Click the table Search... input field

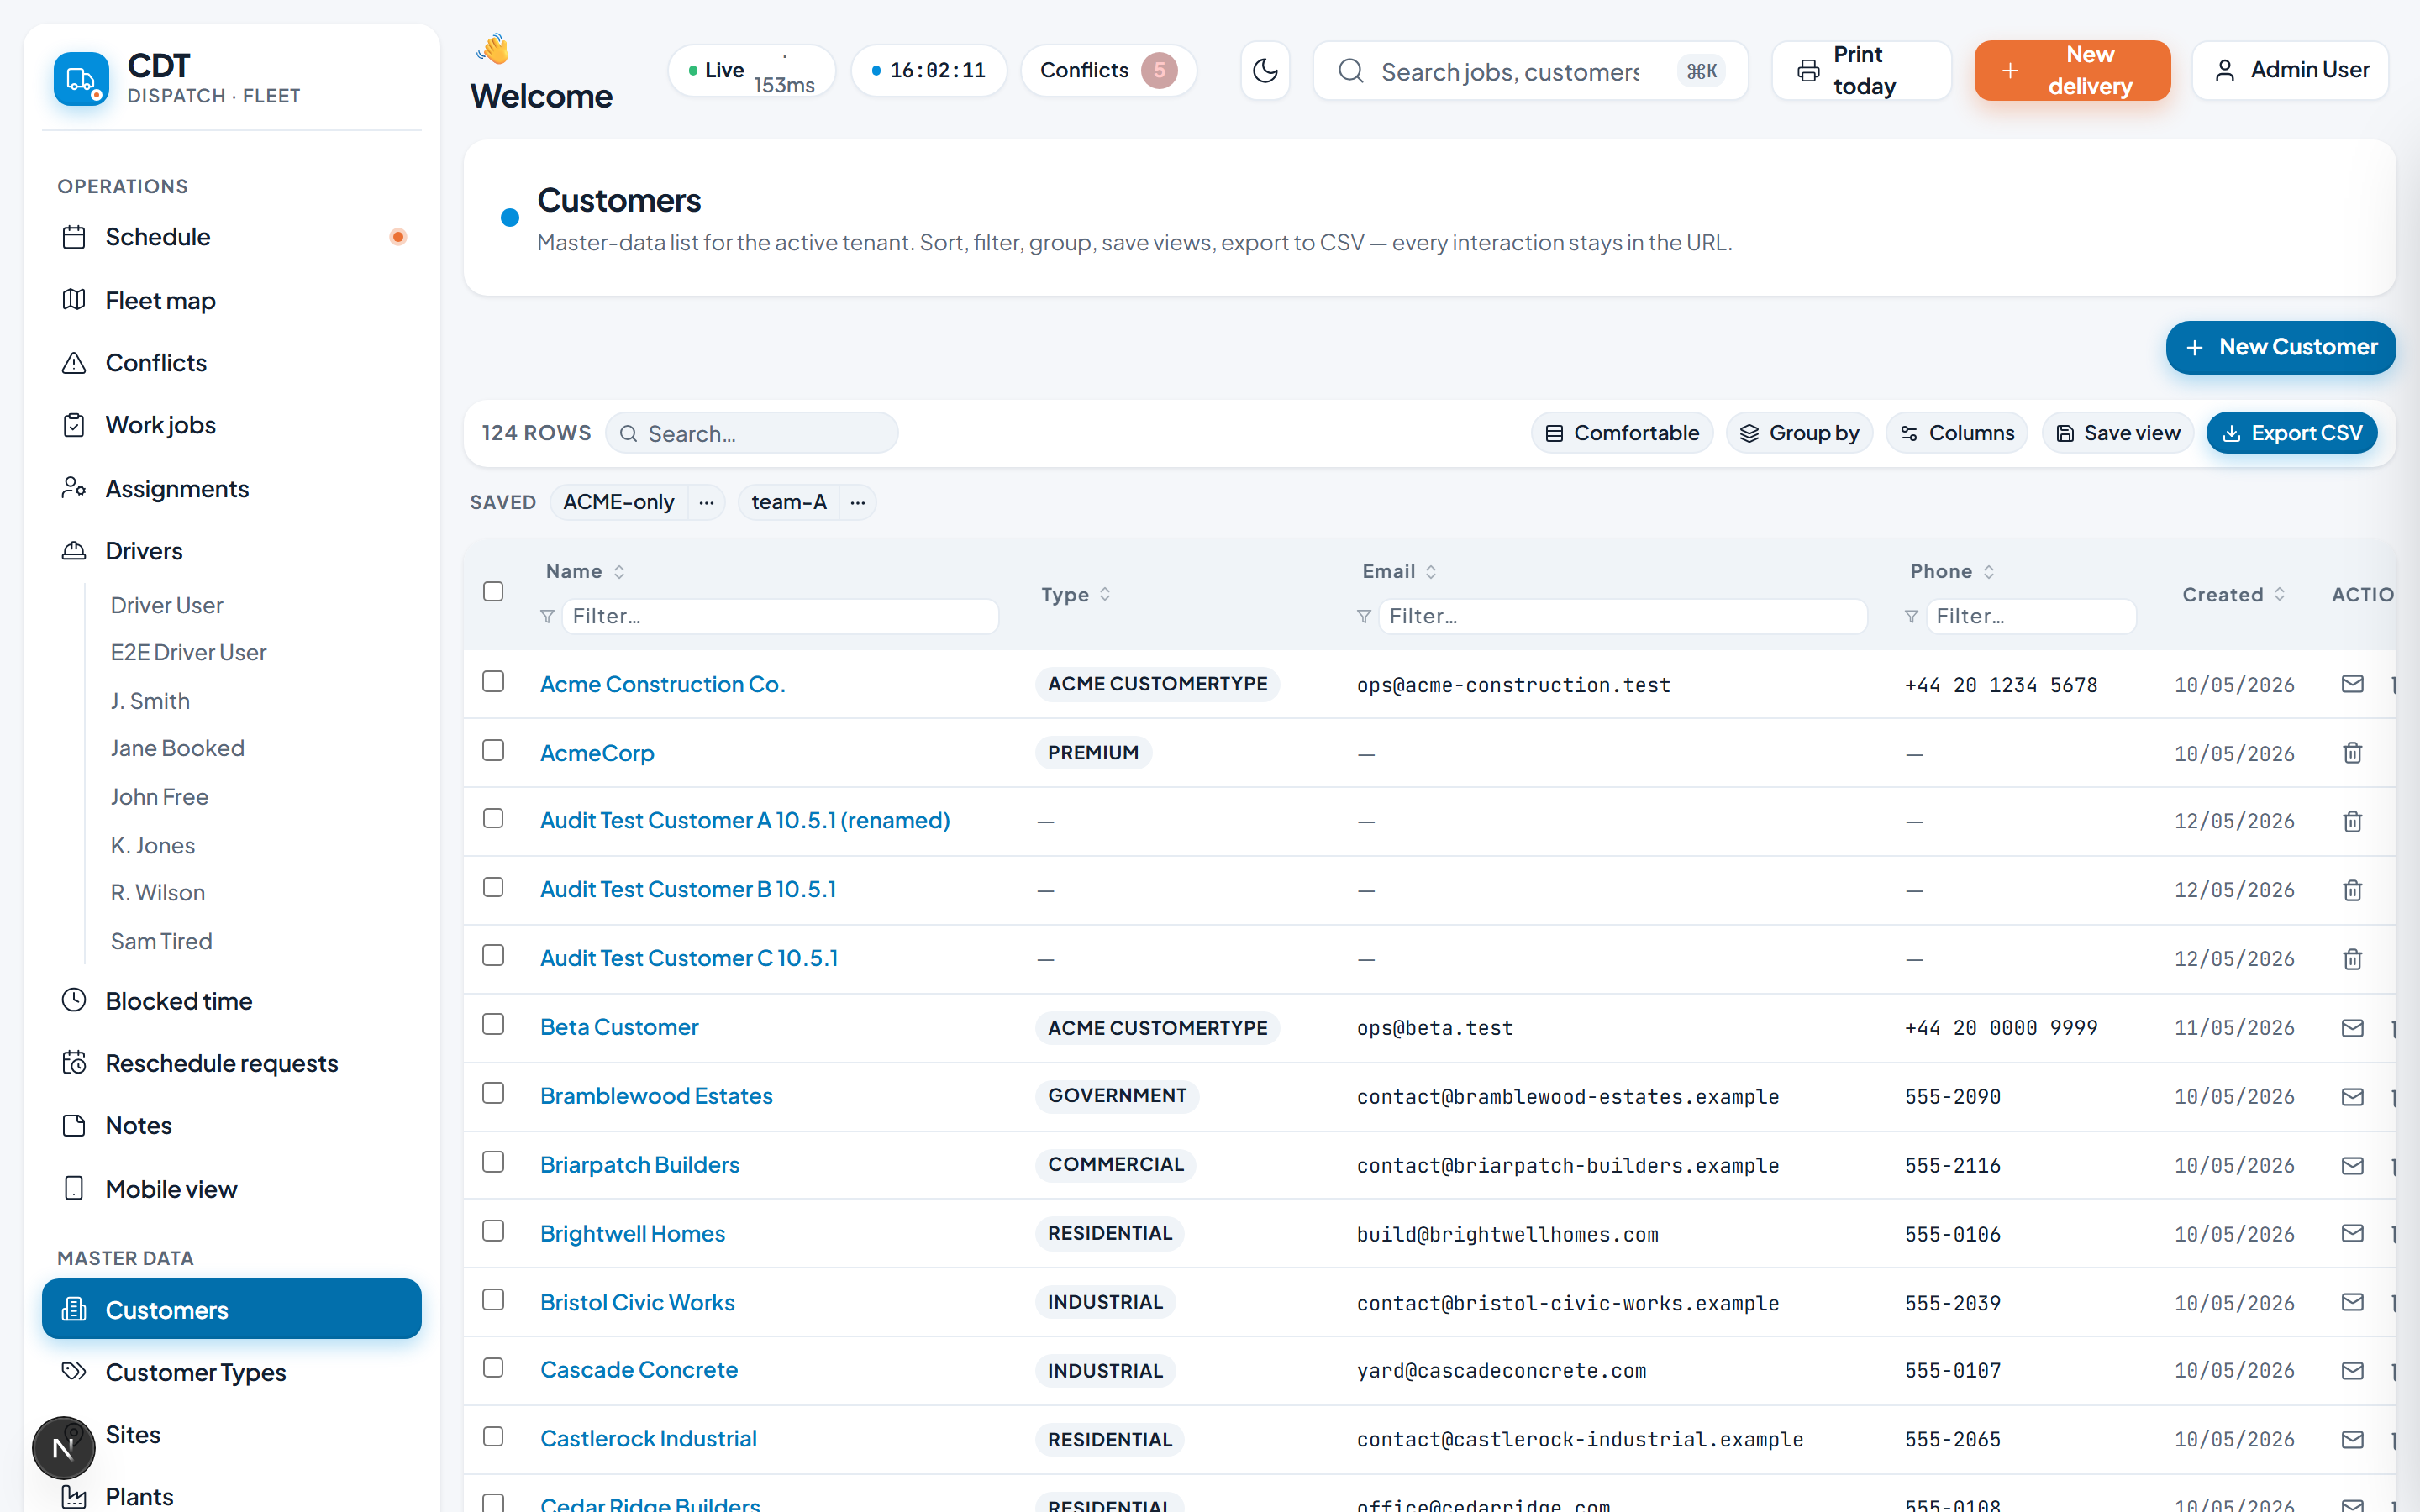click(x=752, y=433)
